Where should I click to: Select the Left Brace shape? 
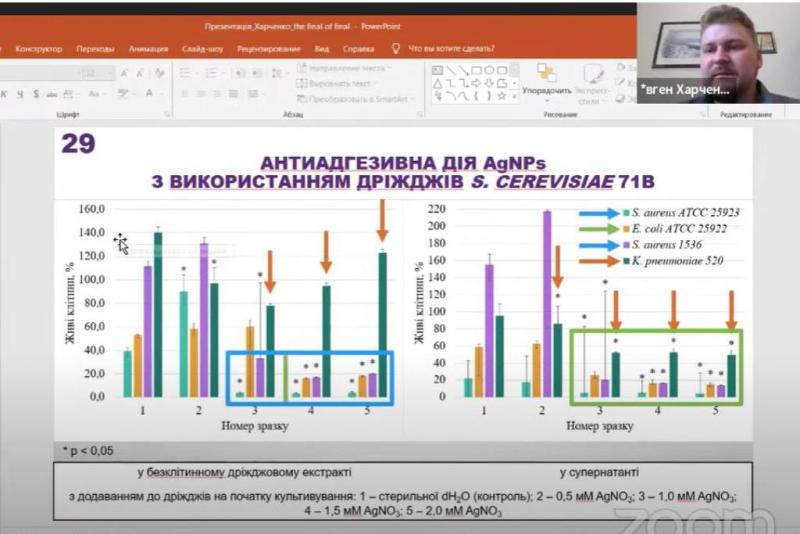tap(477, 96)
